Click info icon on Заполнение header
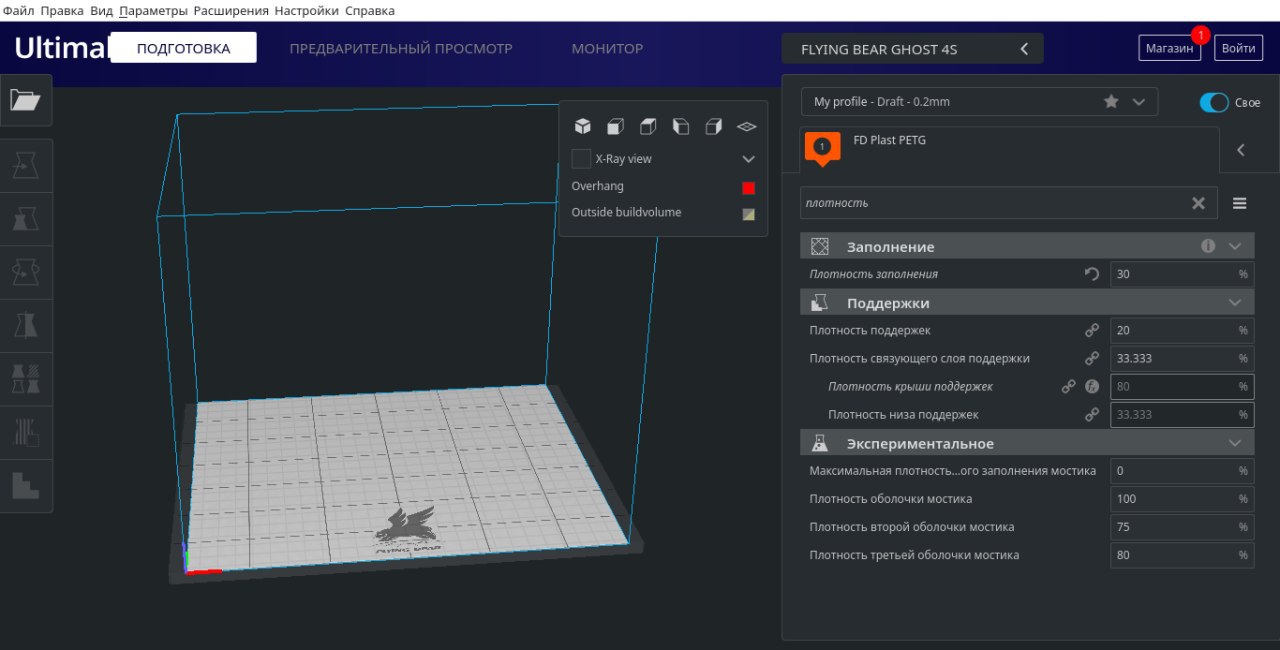 pos(1208,246)
